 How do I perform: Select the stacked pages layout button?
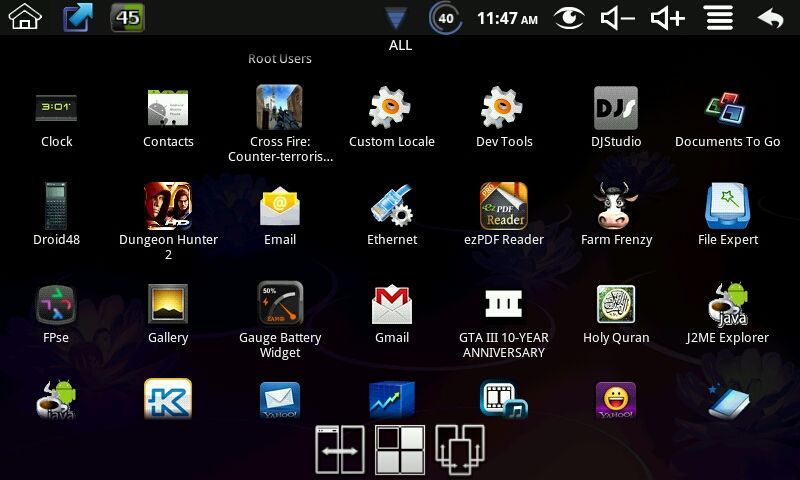[x=460, y=450]
